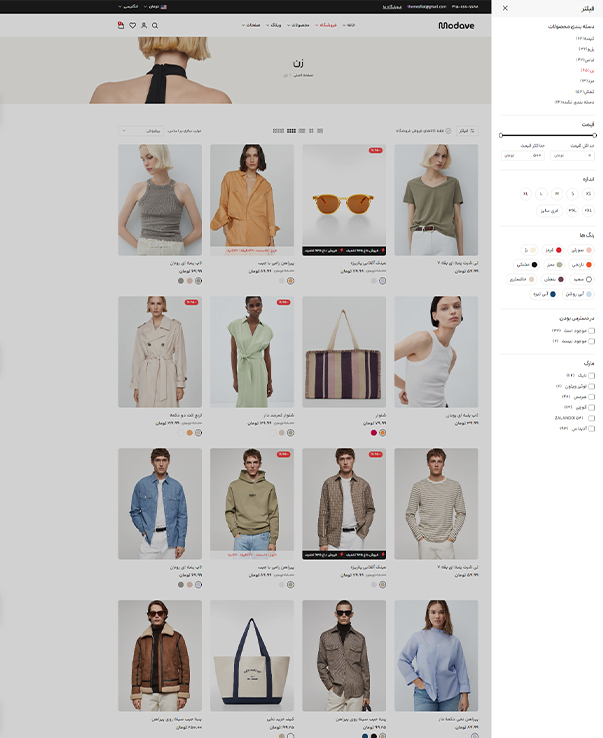Pick the red color filter chip
The height and width of the screenshot is (738, 603).
point(553,250)
